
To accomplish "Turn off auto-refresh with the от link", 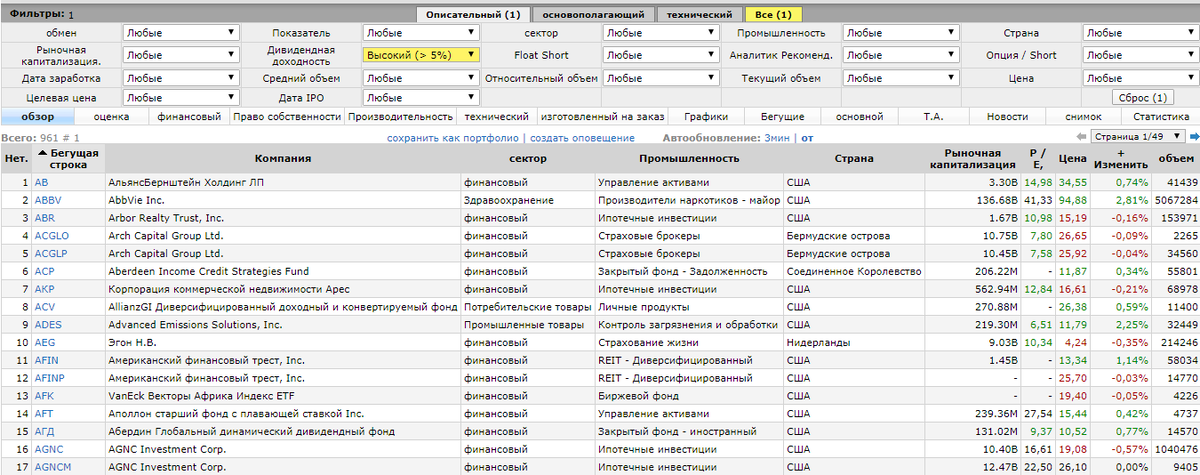I will (x=807, y=138).
